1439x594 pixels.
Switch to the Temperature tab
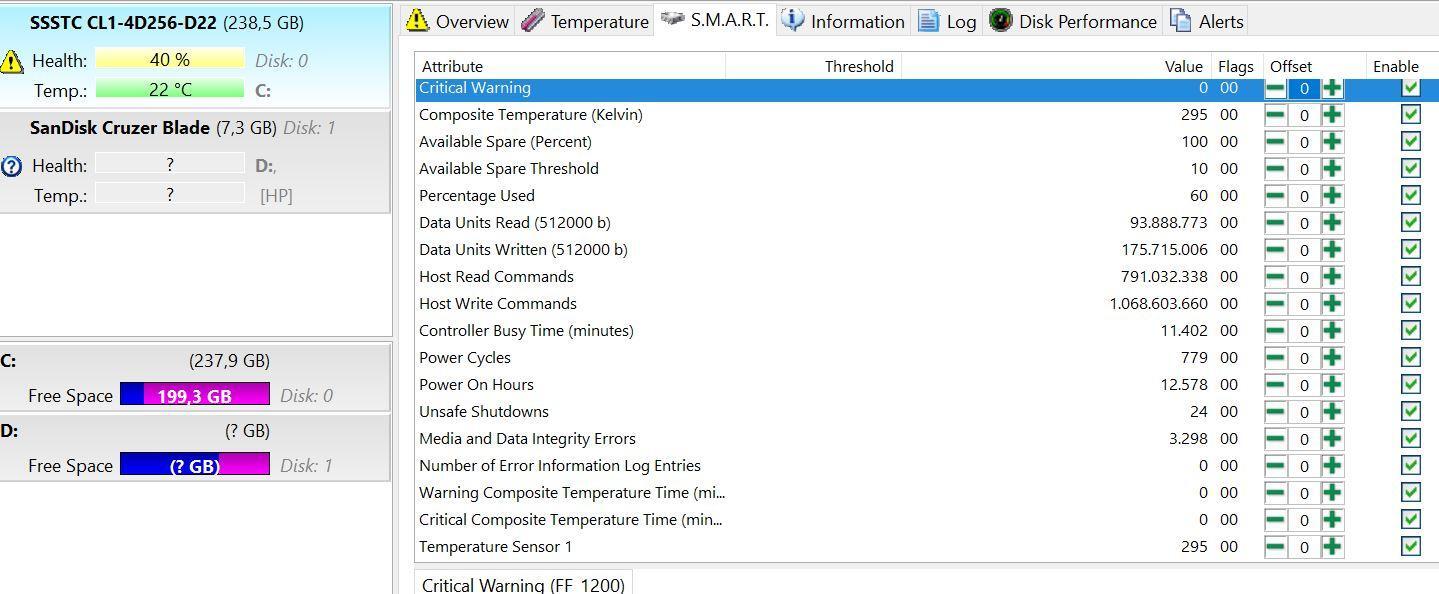coord(585,21)
